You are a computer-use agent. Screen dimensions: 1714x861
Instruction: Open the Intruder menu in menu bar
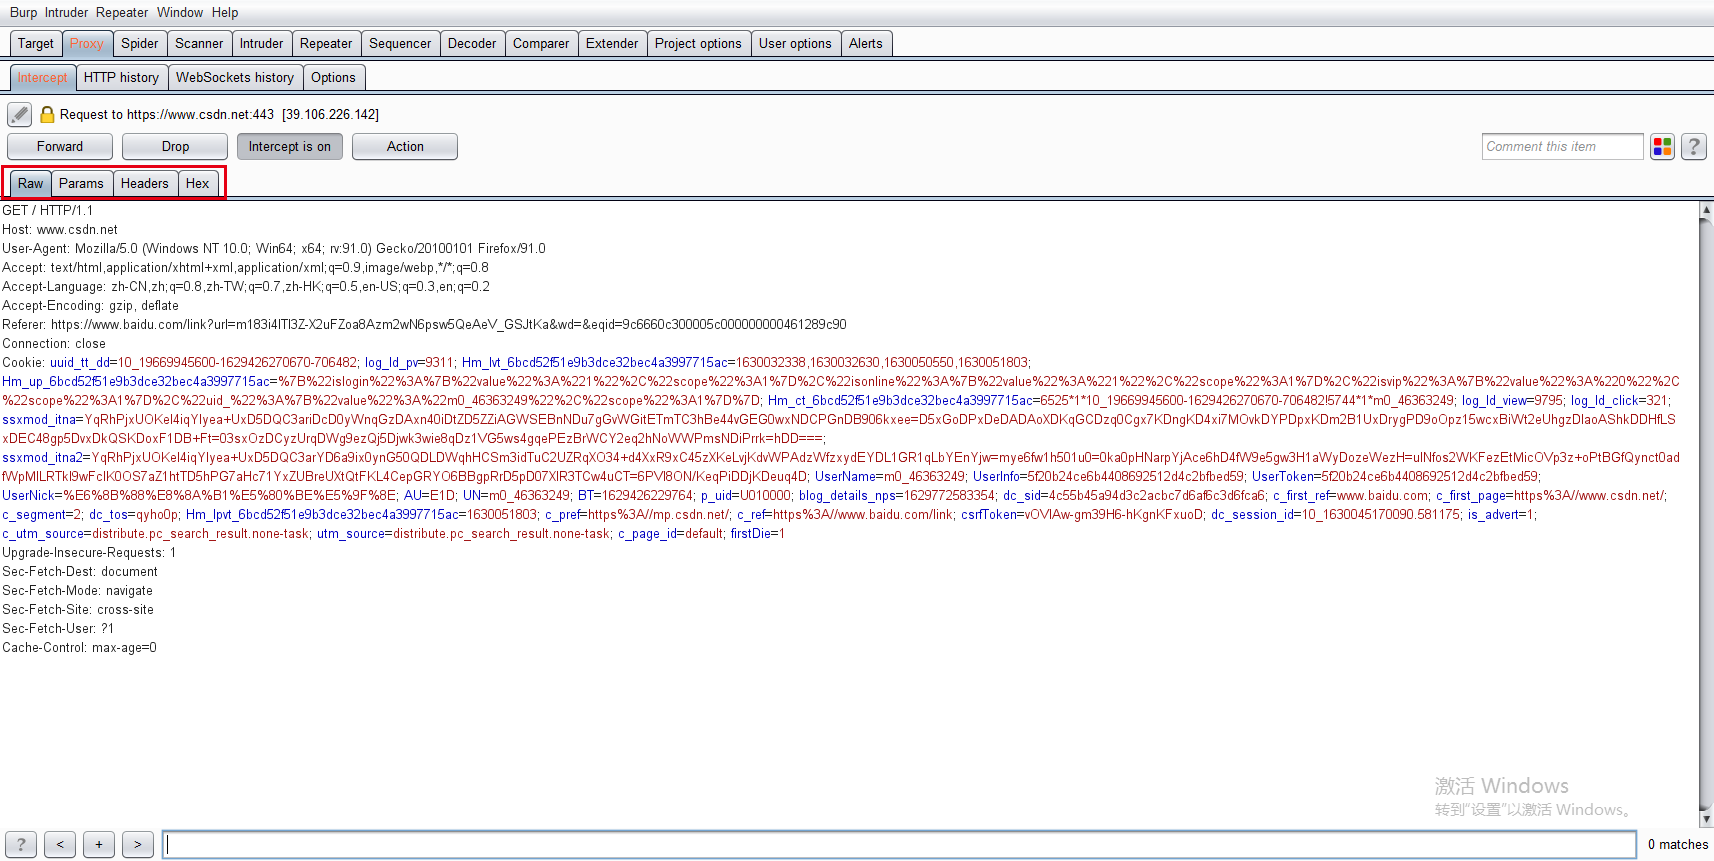coord(66,12)
